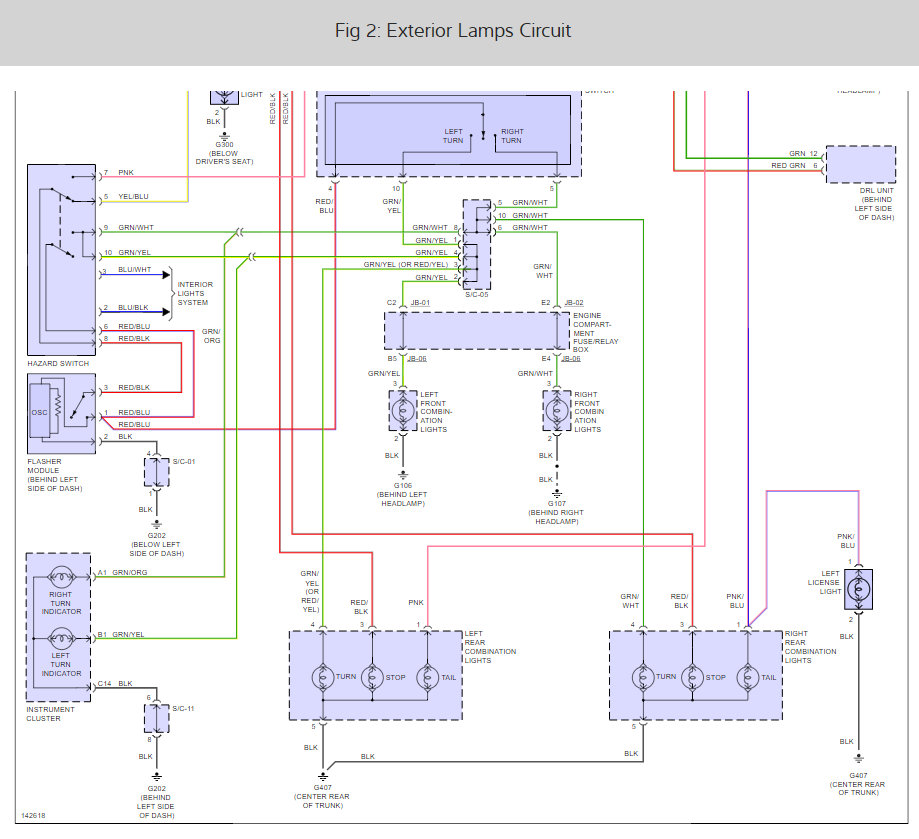
Task: Click the S/C-01 splice connector box
Action: (x=156, y=472)
